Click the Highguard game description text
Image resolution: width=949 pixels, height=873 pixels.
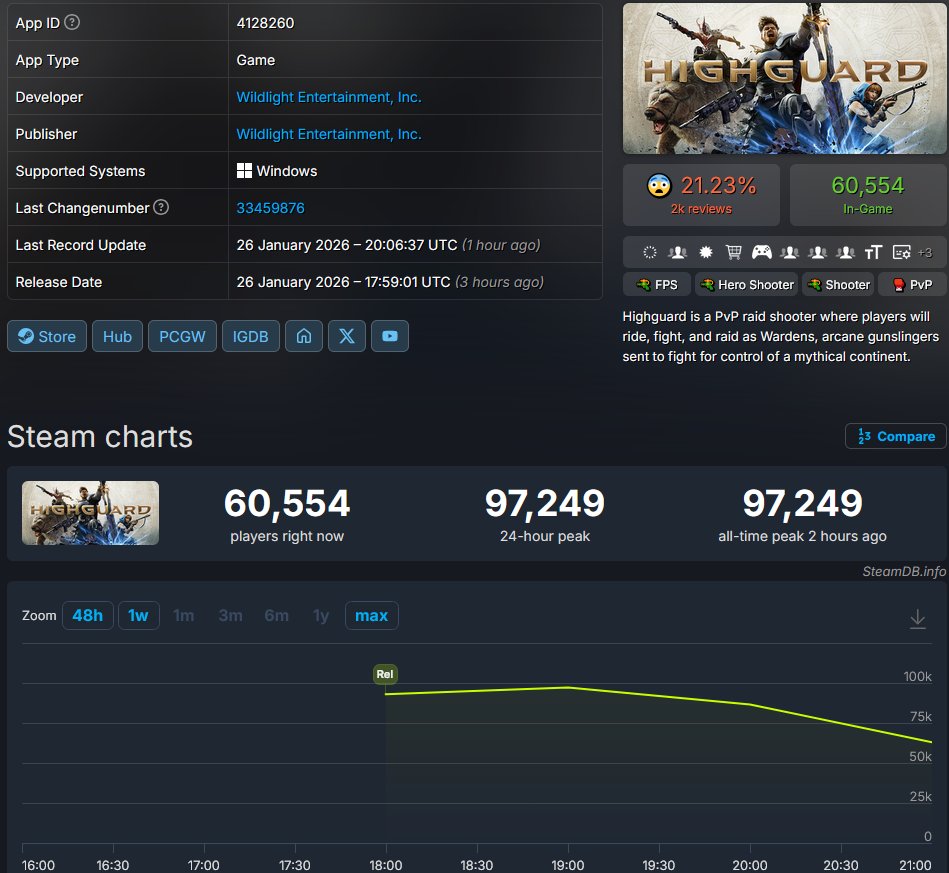coord(781,336)
